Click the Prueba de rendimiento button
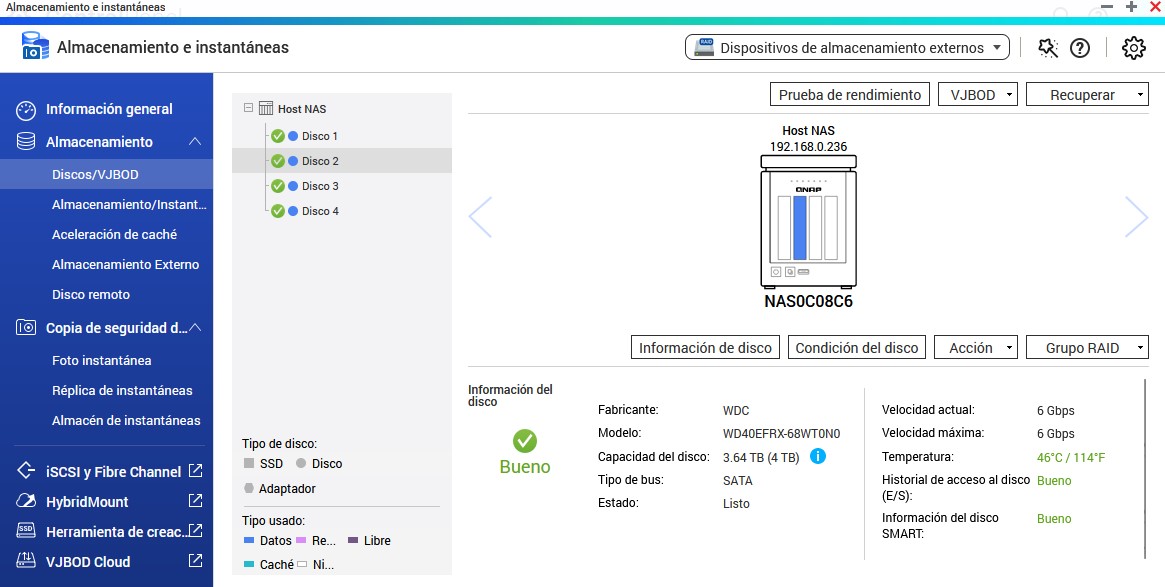This screenshot has width=1165, height=587. 849,95
